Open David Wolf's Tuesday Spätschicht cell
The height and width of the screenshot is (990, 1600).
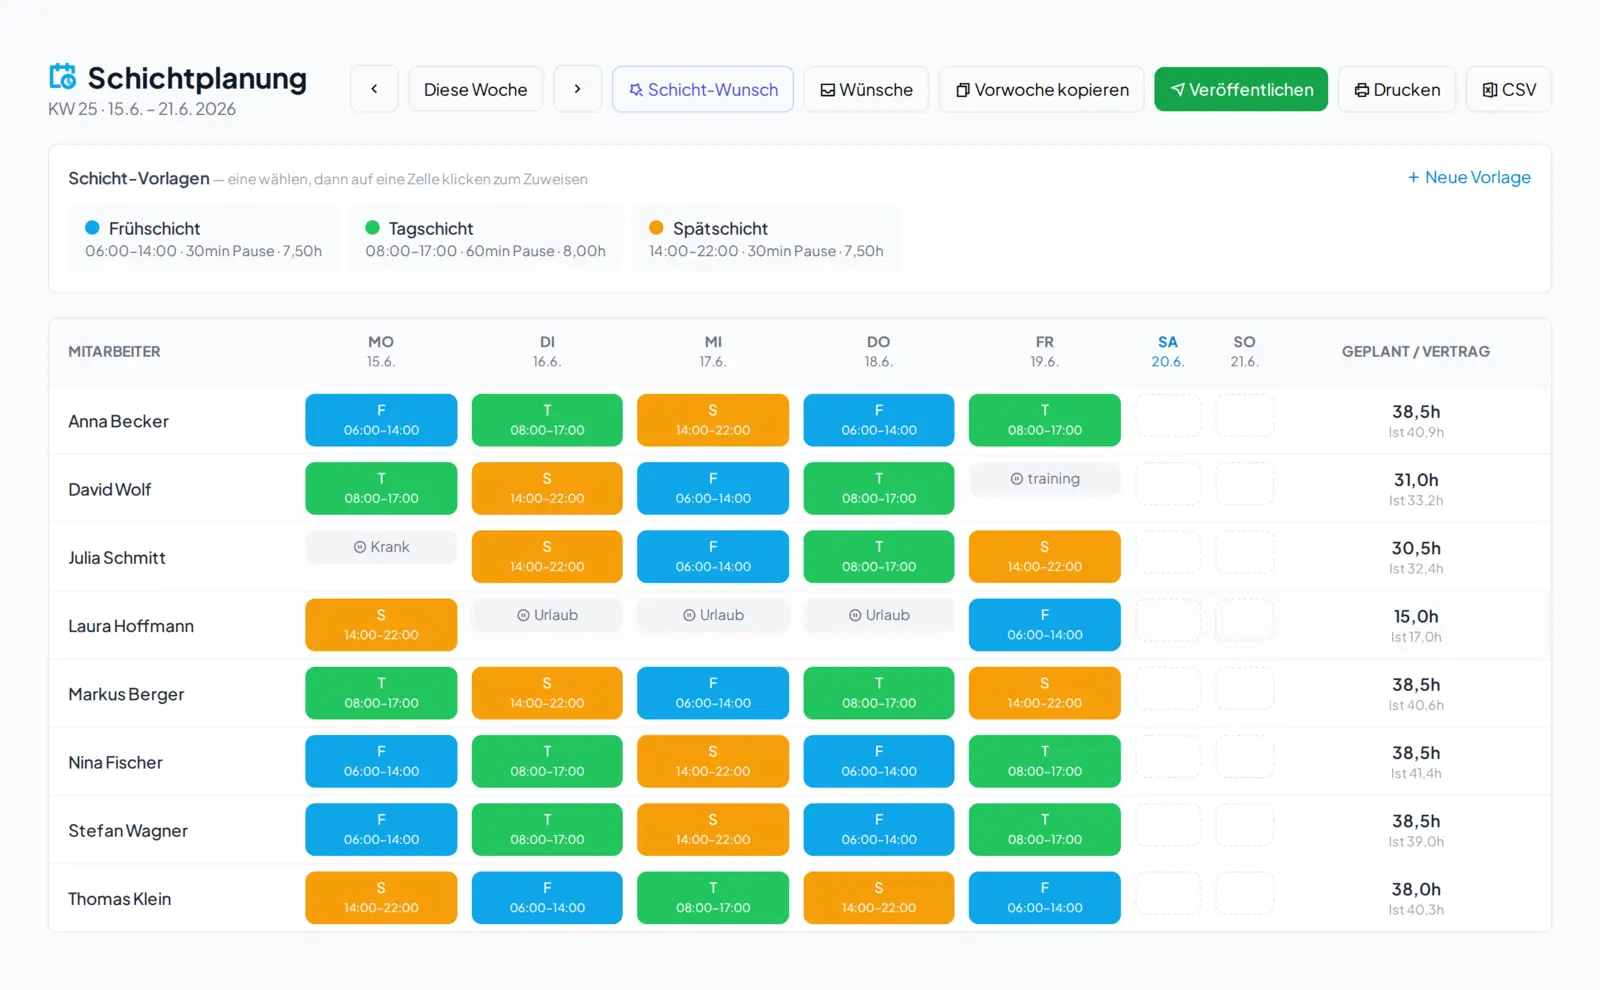coord(547,488)
